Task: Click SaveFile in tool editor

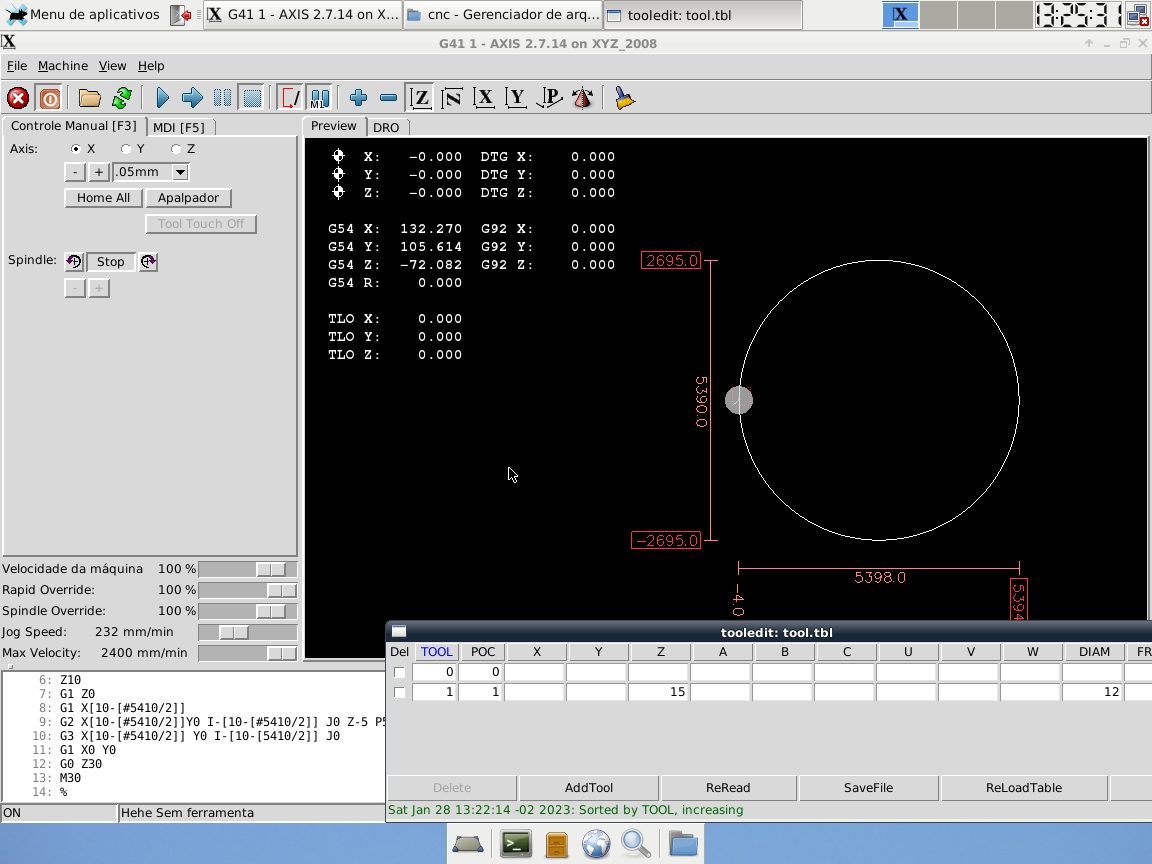Action: [x=868, y=788]
